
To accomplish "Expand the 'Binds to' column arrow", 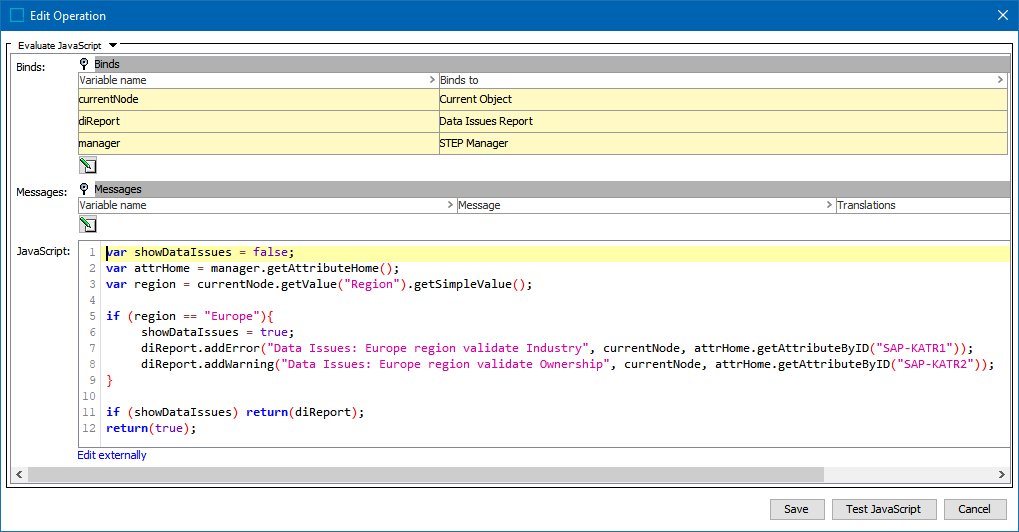I will (x=1000, y=80).
